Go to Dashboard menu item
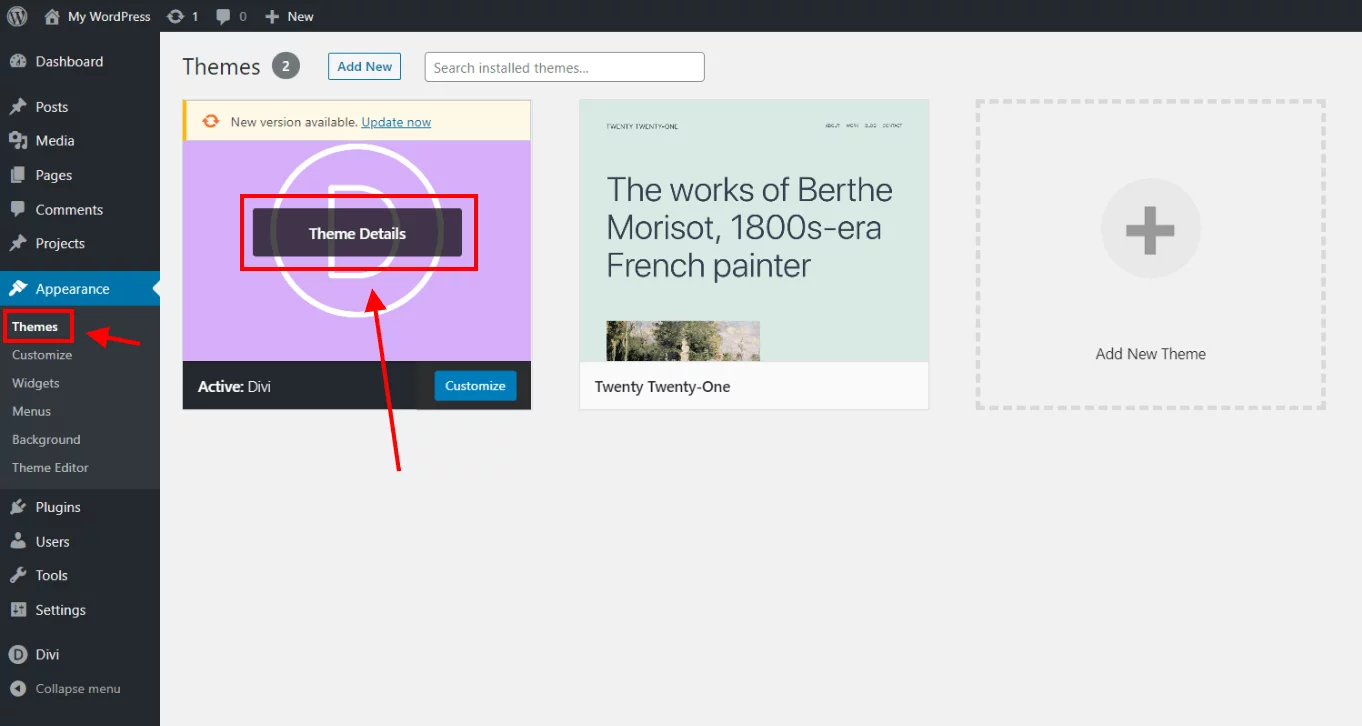Screen dimensions: 1362x726 click(x=69, y=61)
